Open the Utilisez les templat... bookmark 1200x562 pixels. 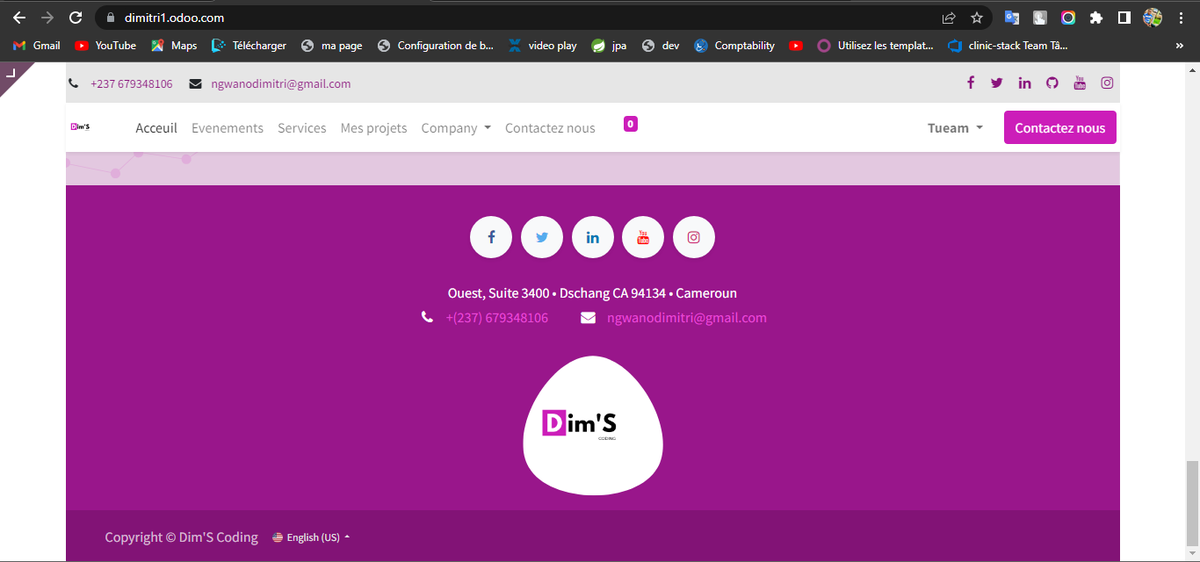(875, 46)
